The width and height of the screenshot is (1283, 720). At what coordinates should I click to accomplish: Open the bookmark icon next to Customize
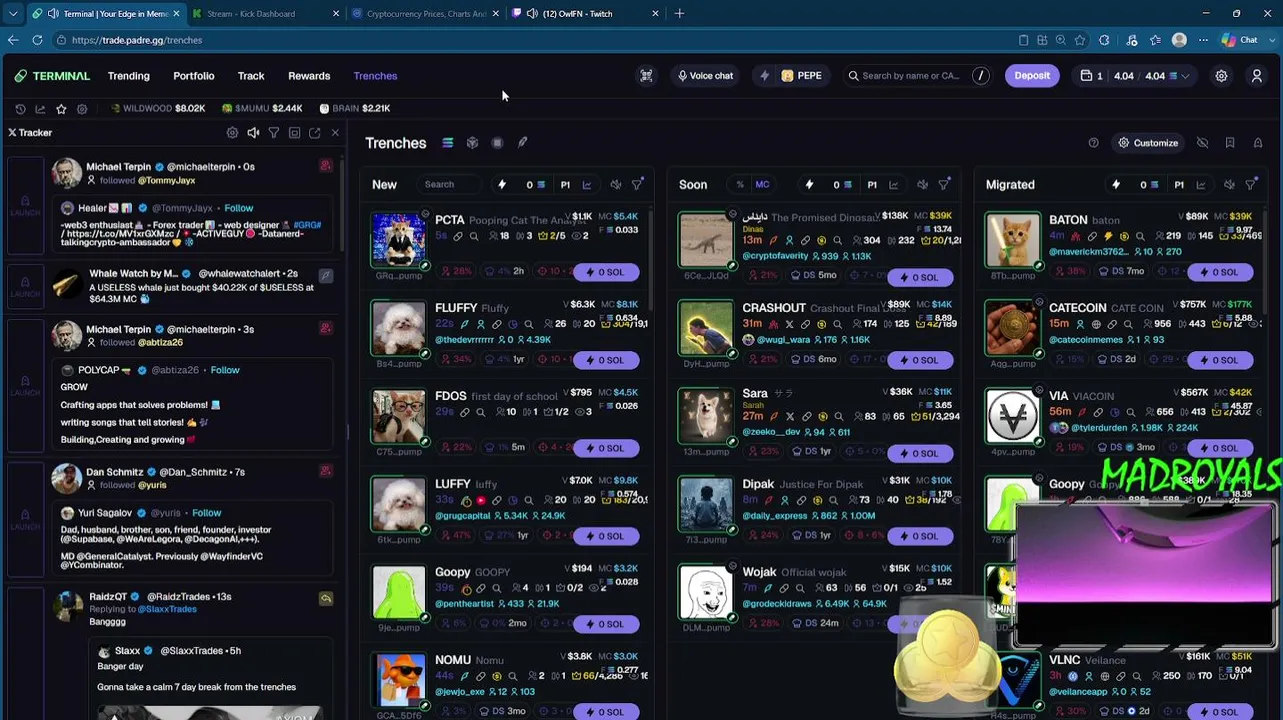click(x=1230, y=143)
